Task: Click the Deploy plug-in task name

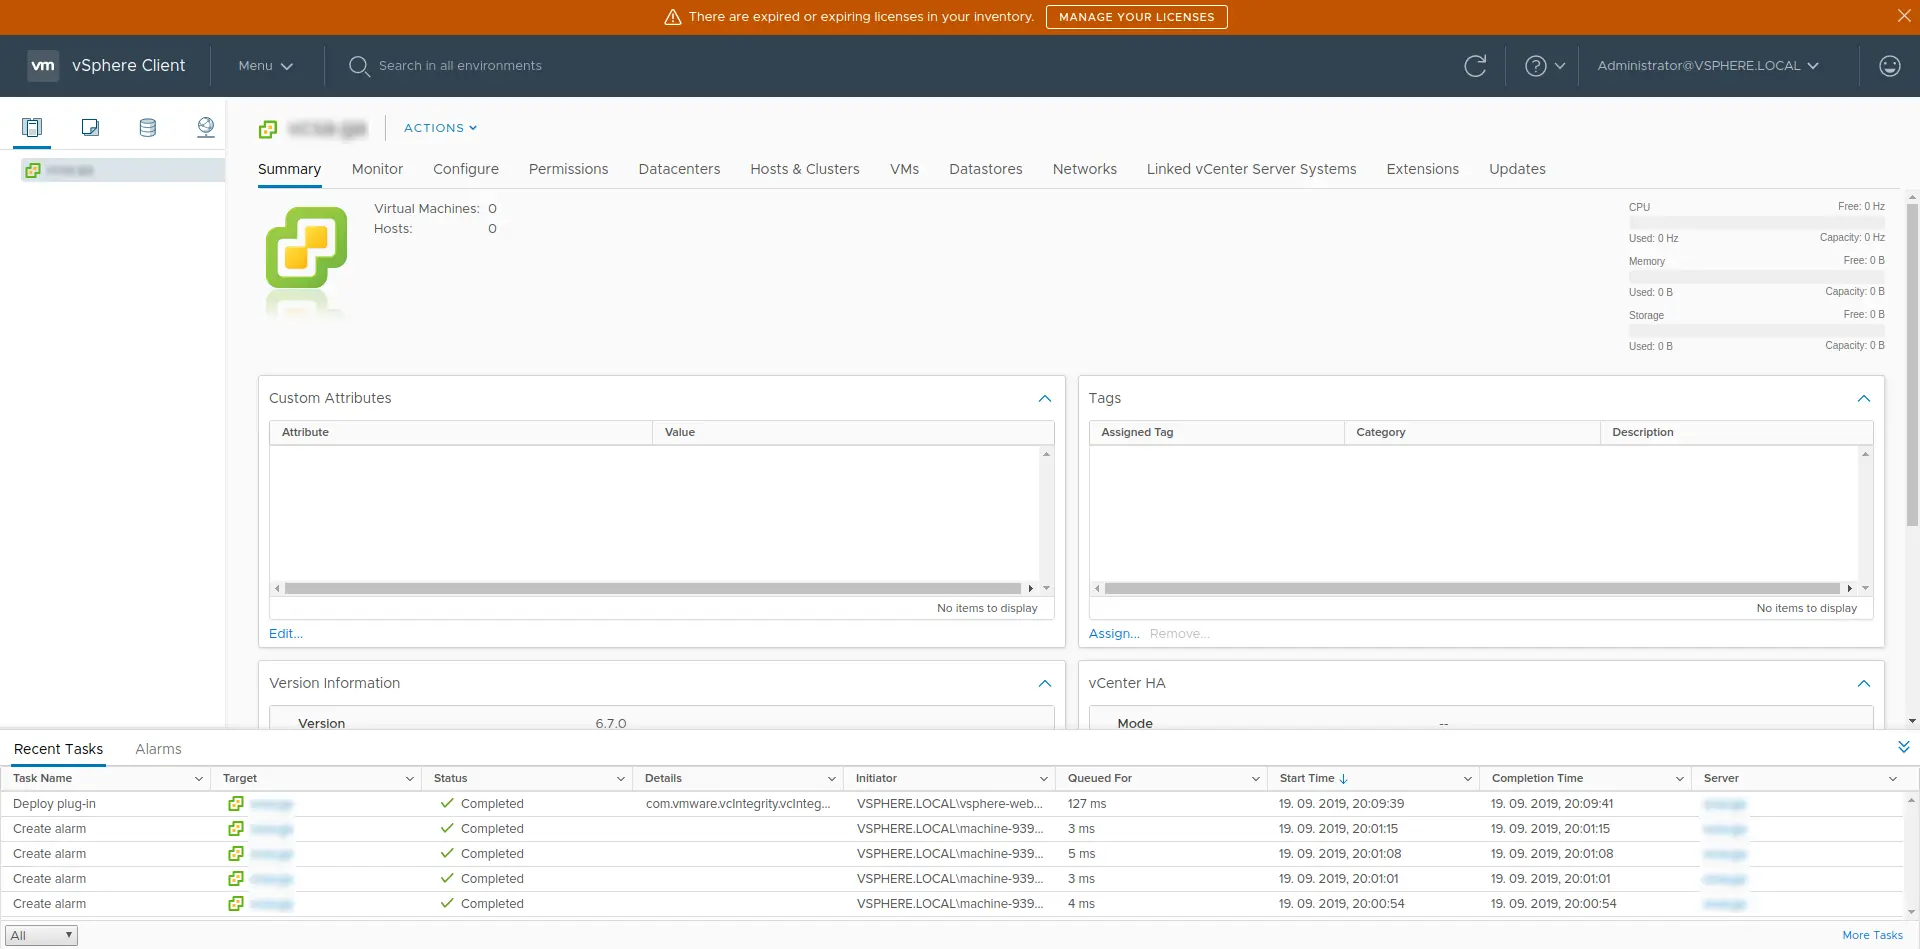Action: pos(55,803)
